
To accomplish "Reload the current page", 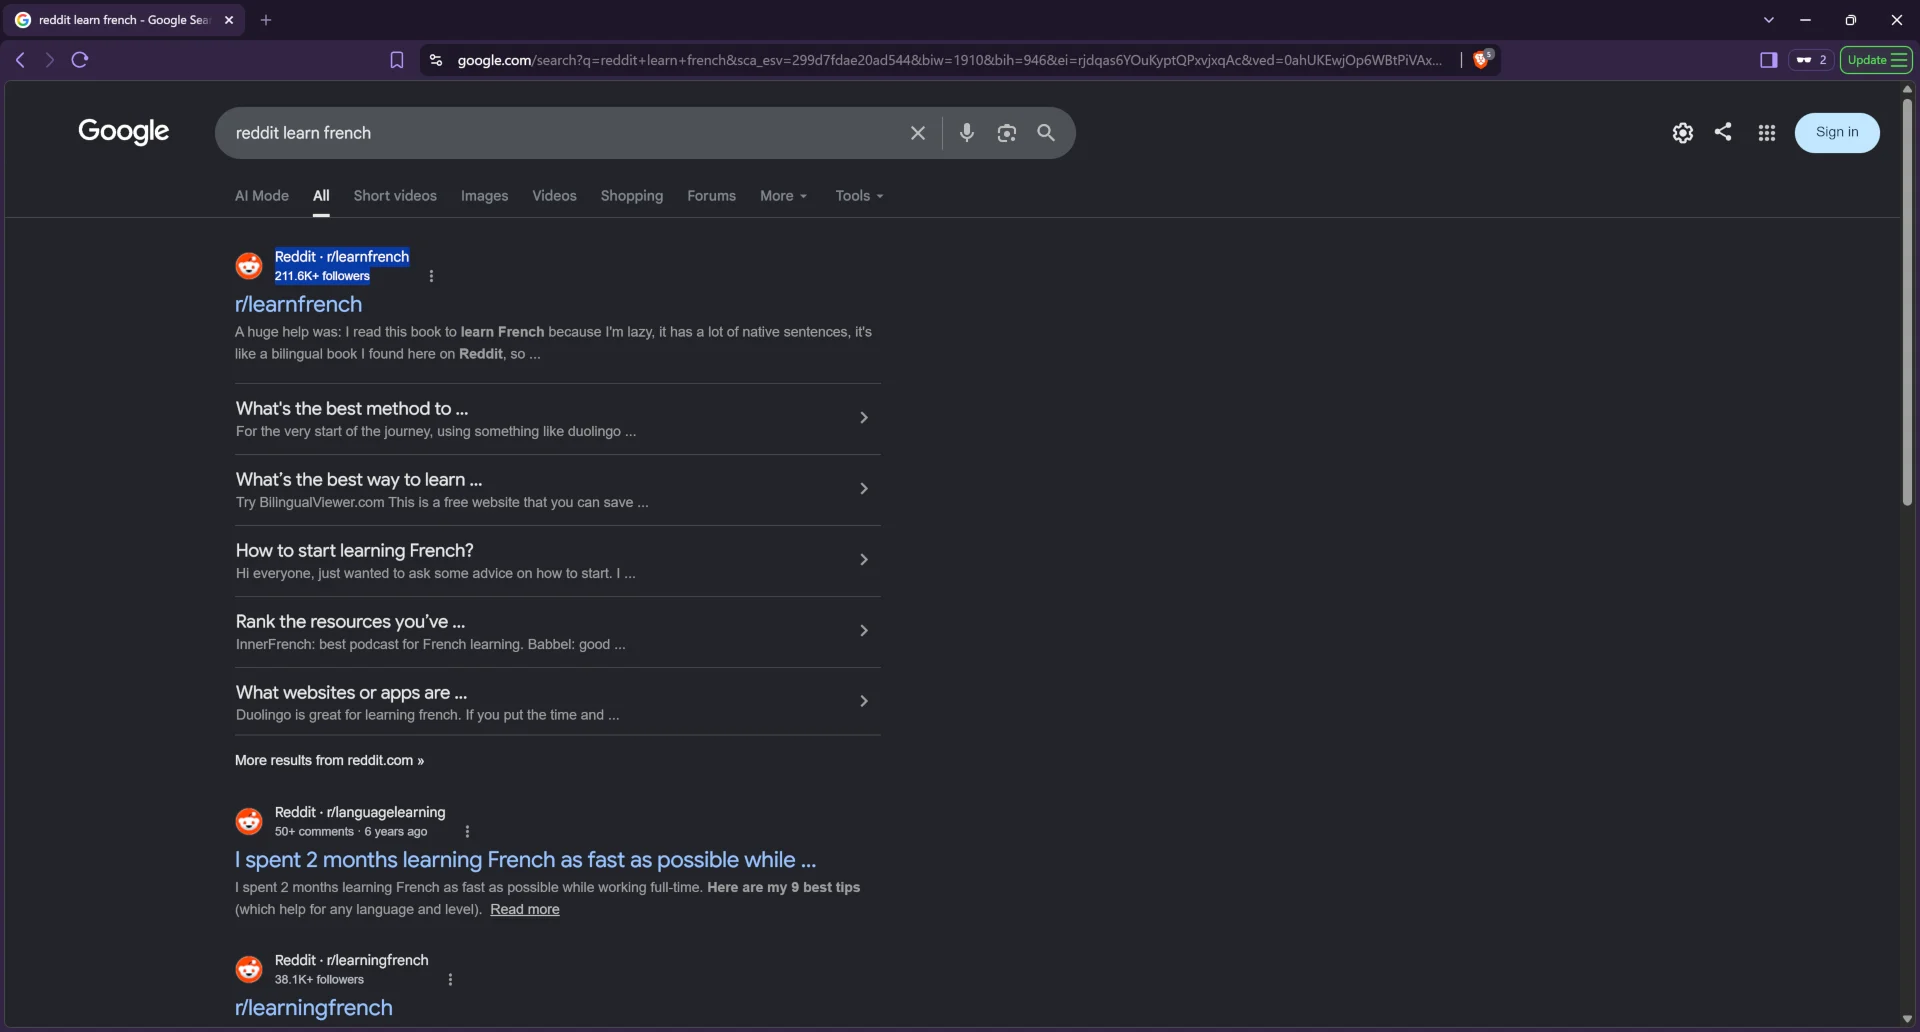I will (x=80, y=60).
